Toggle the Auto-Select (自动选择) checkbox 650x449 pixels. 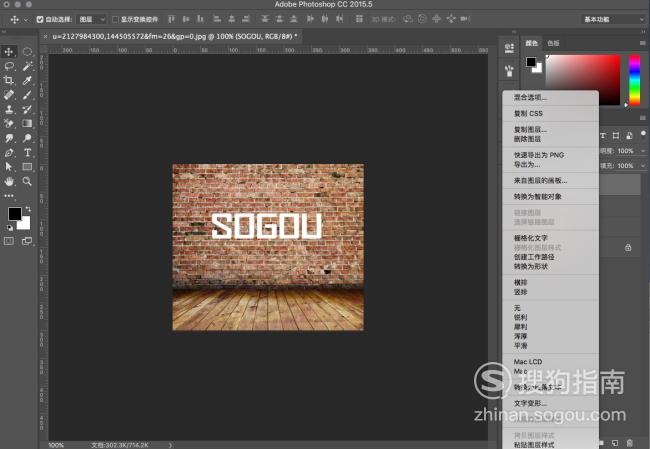click(x=40, y=19)
